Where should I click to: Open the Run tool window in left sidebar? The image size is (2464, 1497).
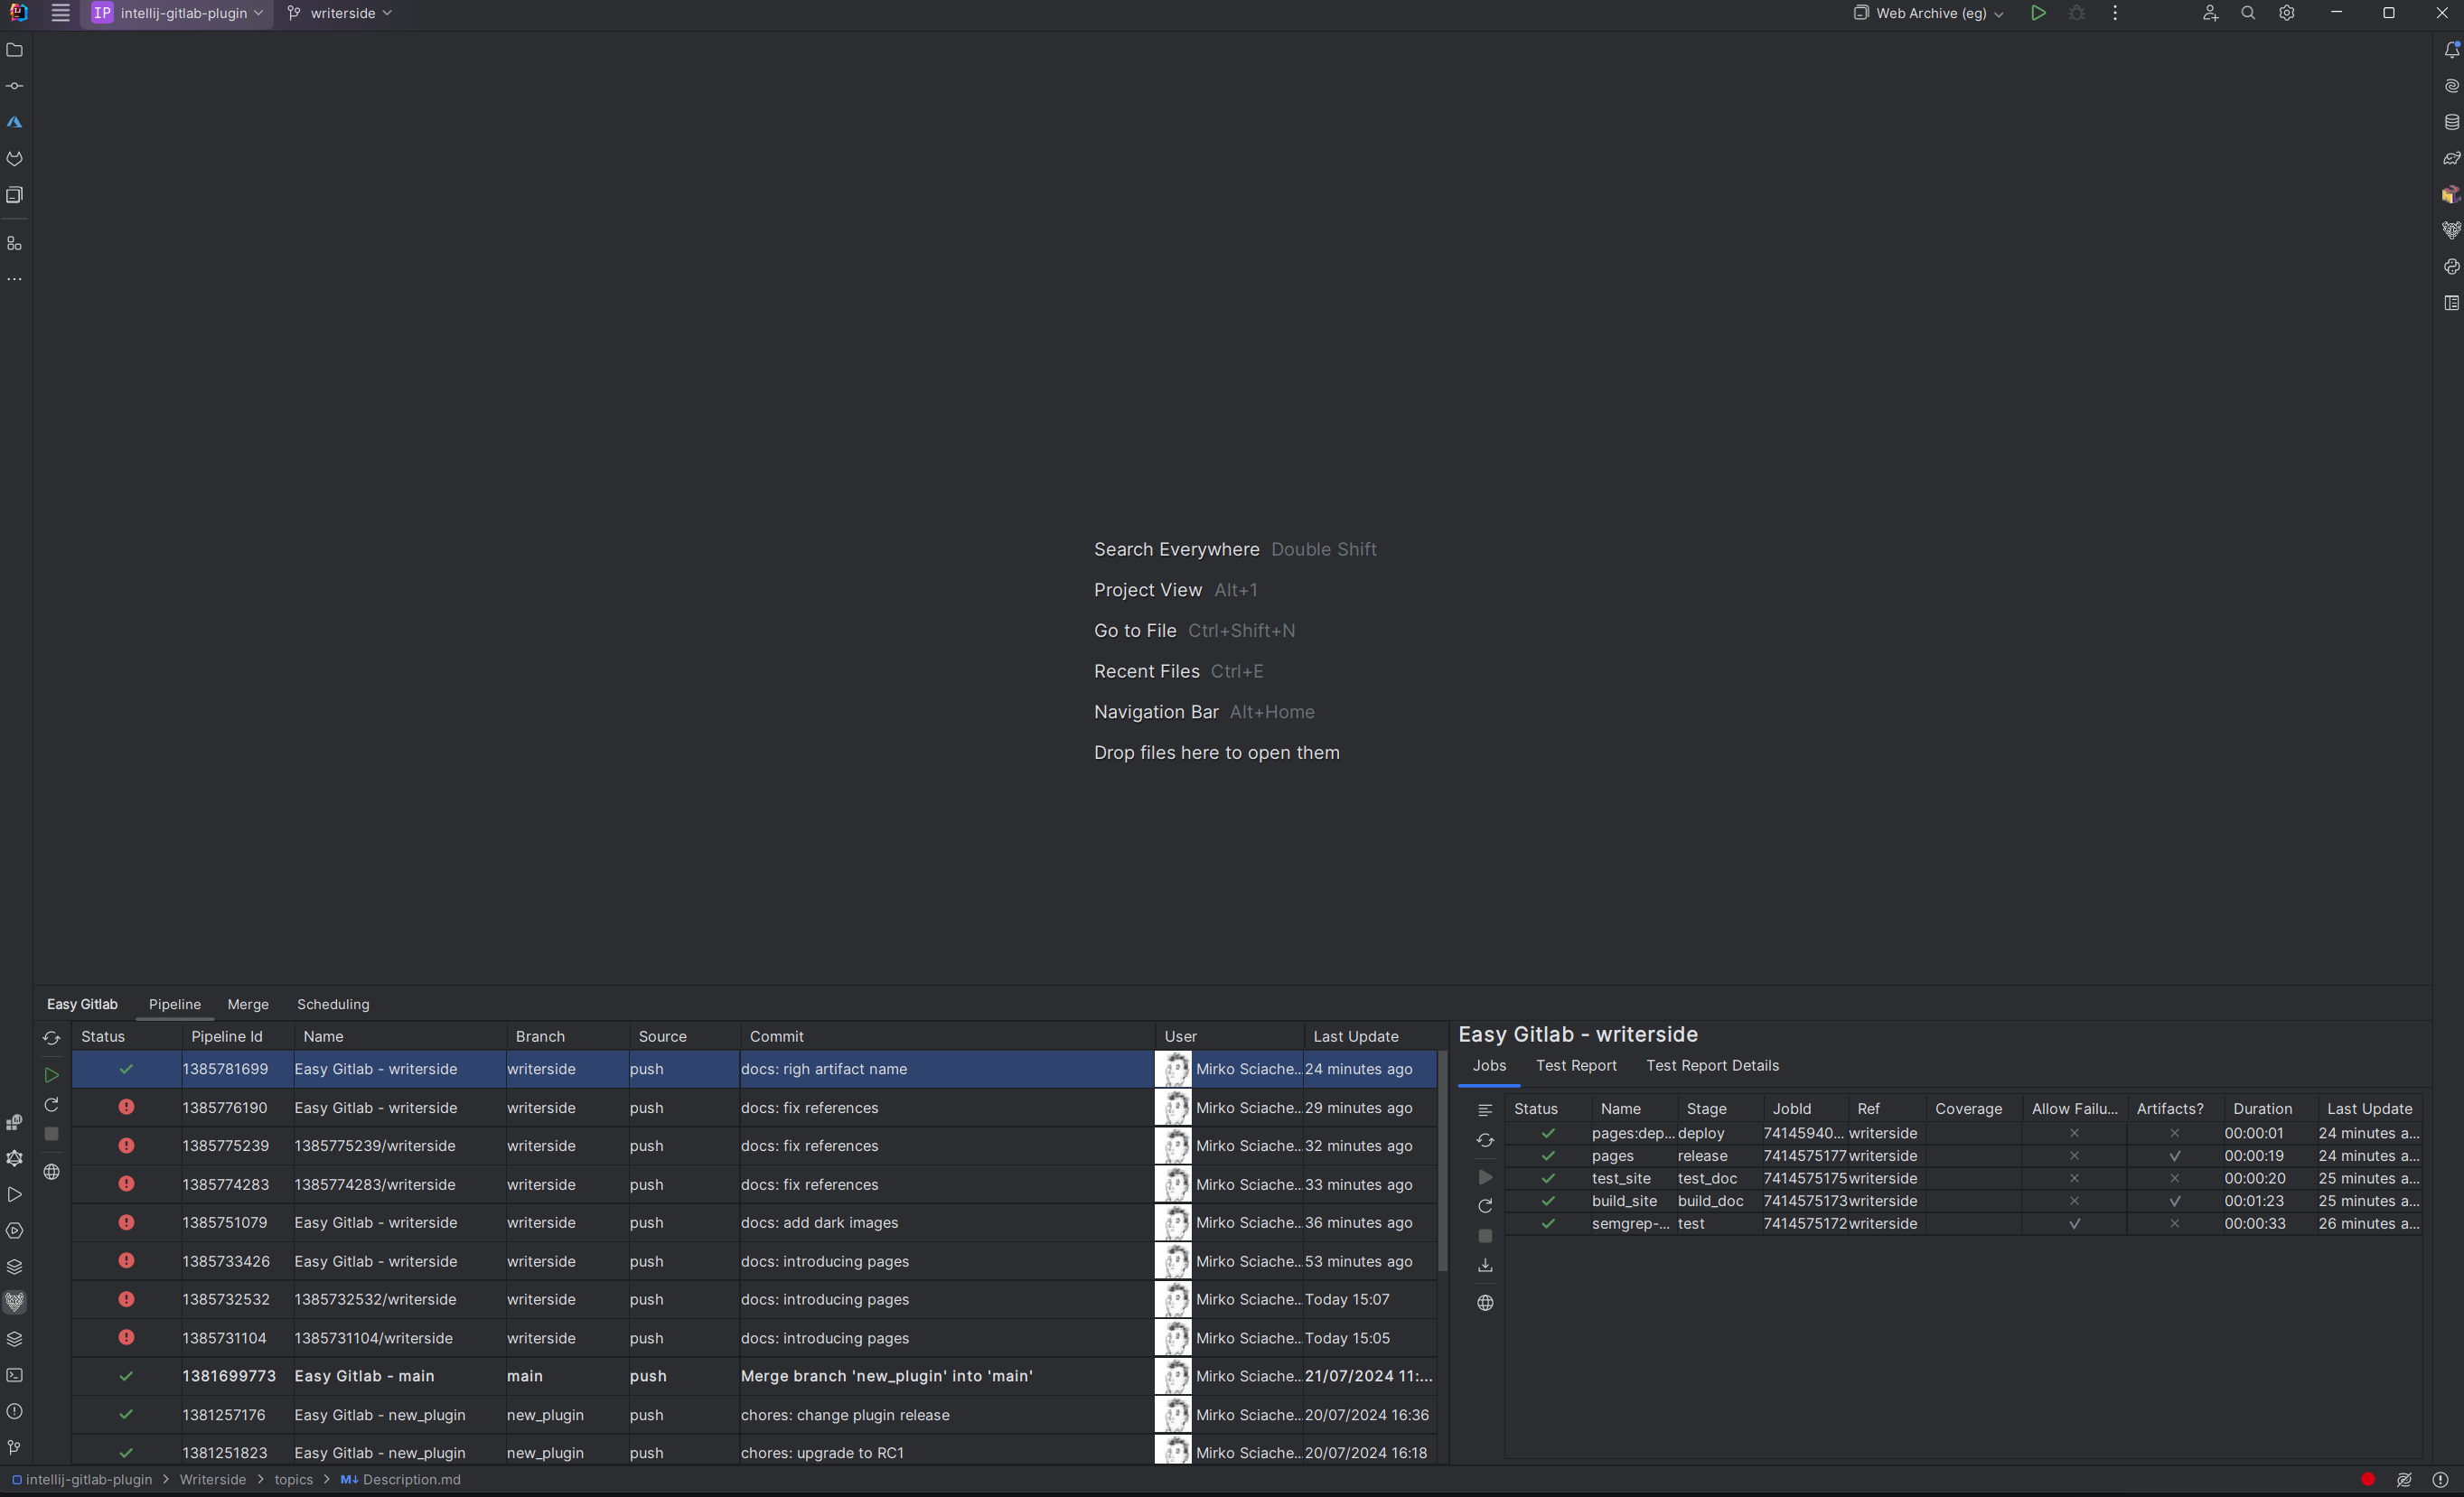click(15, 1194)
